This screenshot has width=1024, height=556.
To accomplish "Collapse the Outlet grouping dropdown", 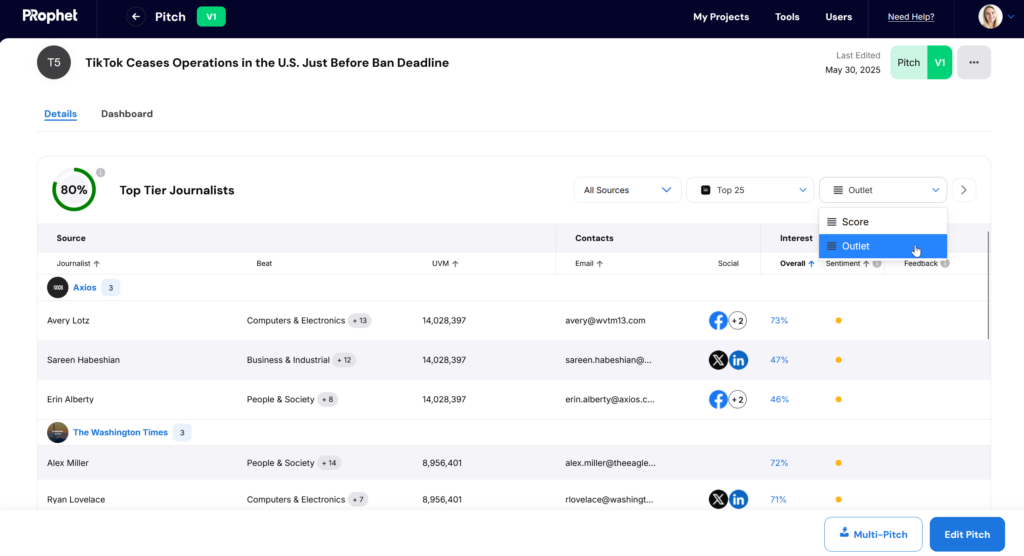I will [883, 190].
